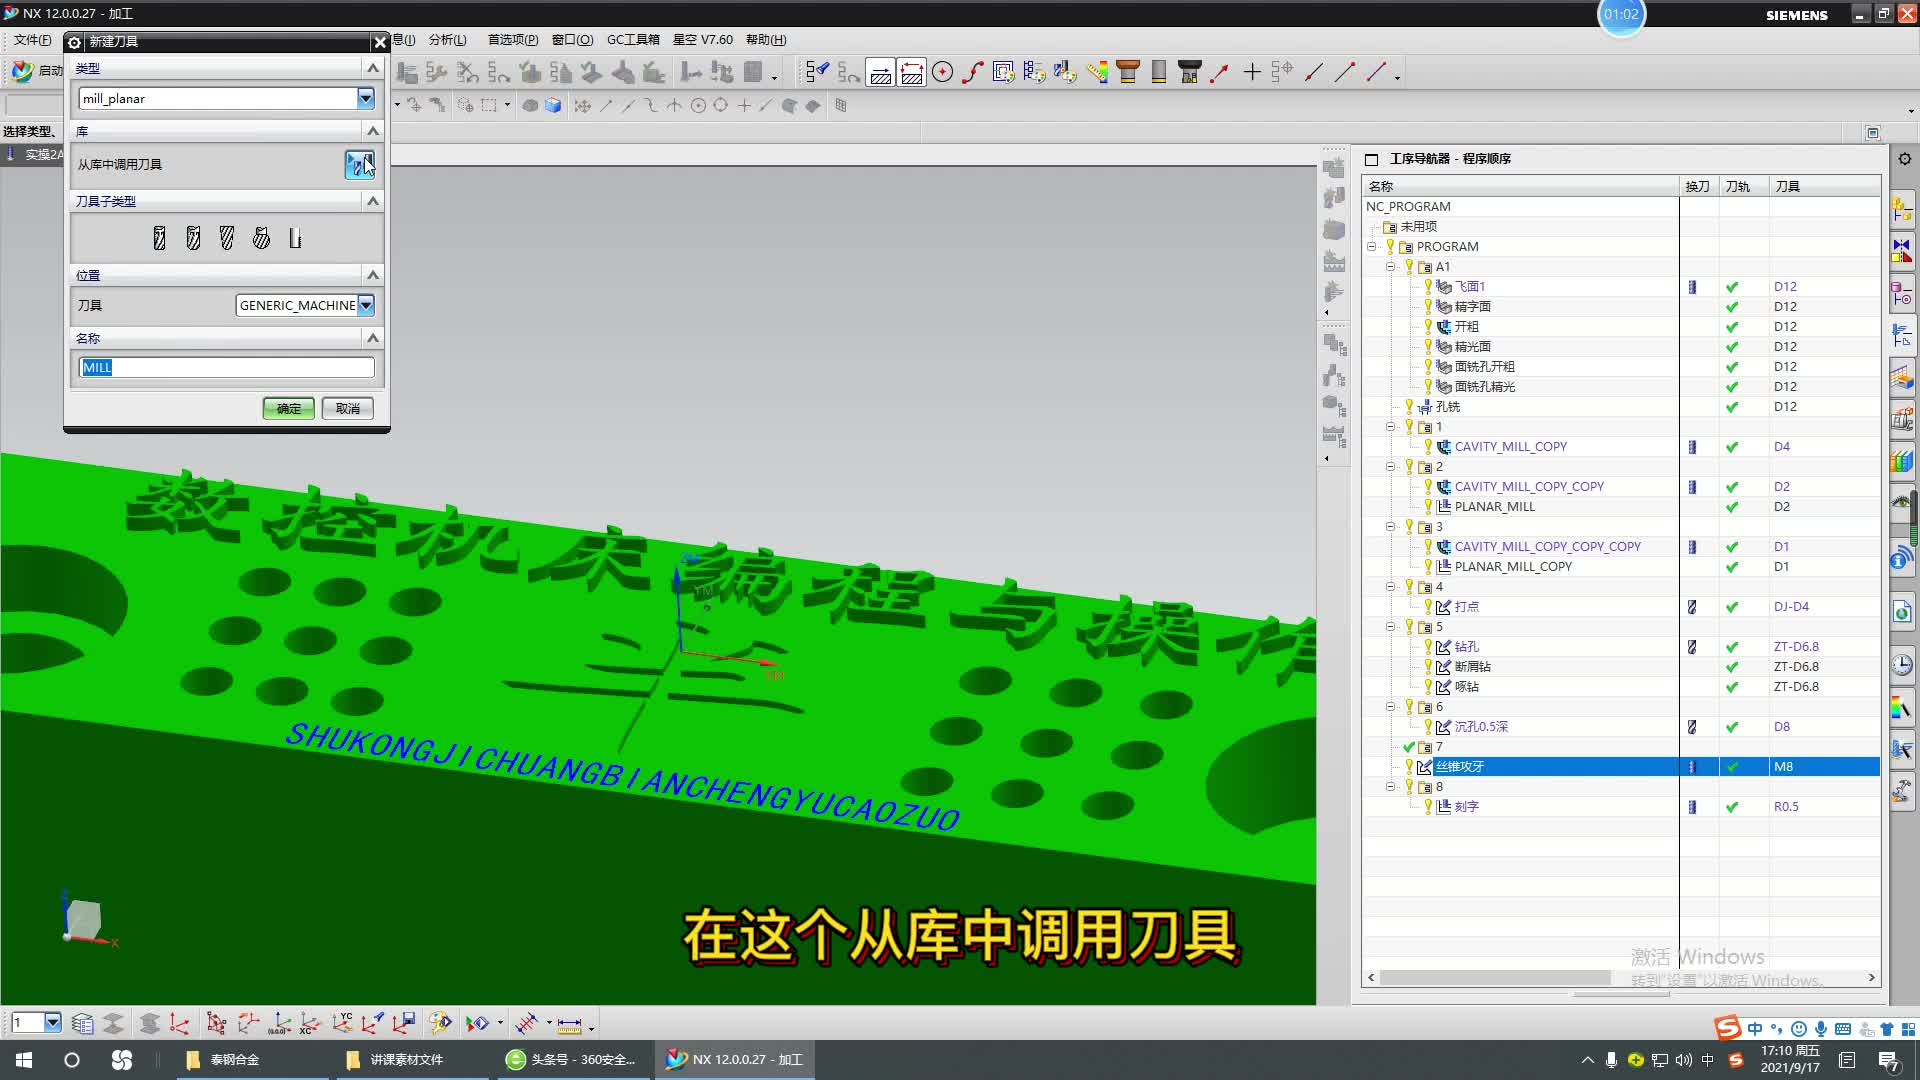The height and width of the screenshot is (1080, 1920).
Task: Open the mill_planar type dropdown
Action: tap(365, 98)
